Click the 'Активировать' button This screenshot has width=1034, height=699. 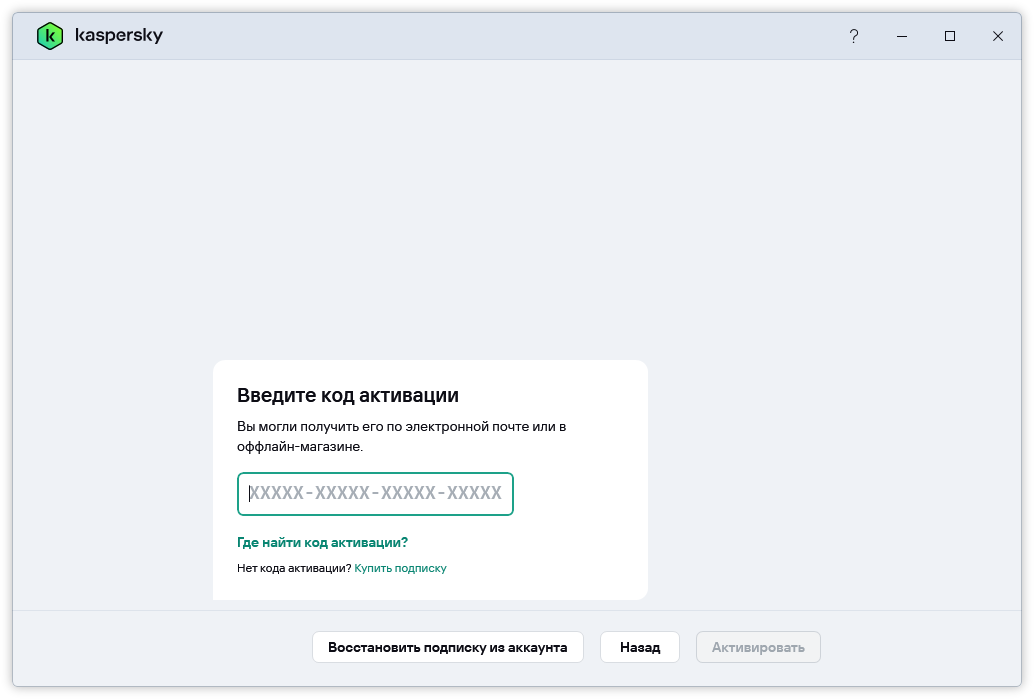[758, 647]
